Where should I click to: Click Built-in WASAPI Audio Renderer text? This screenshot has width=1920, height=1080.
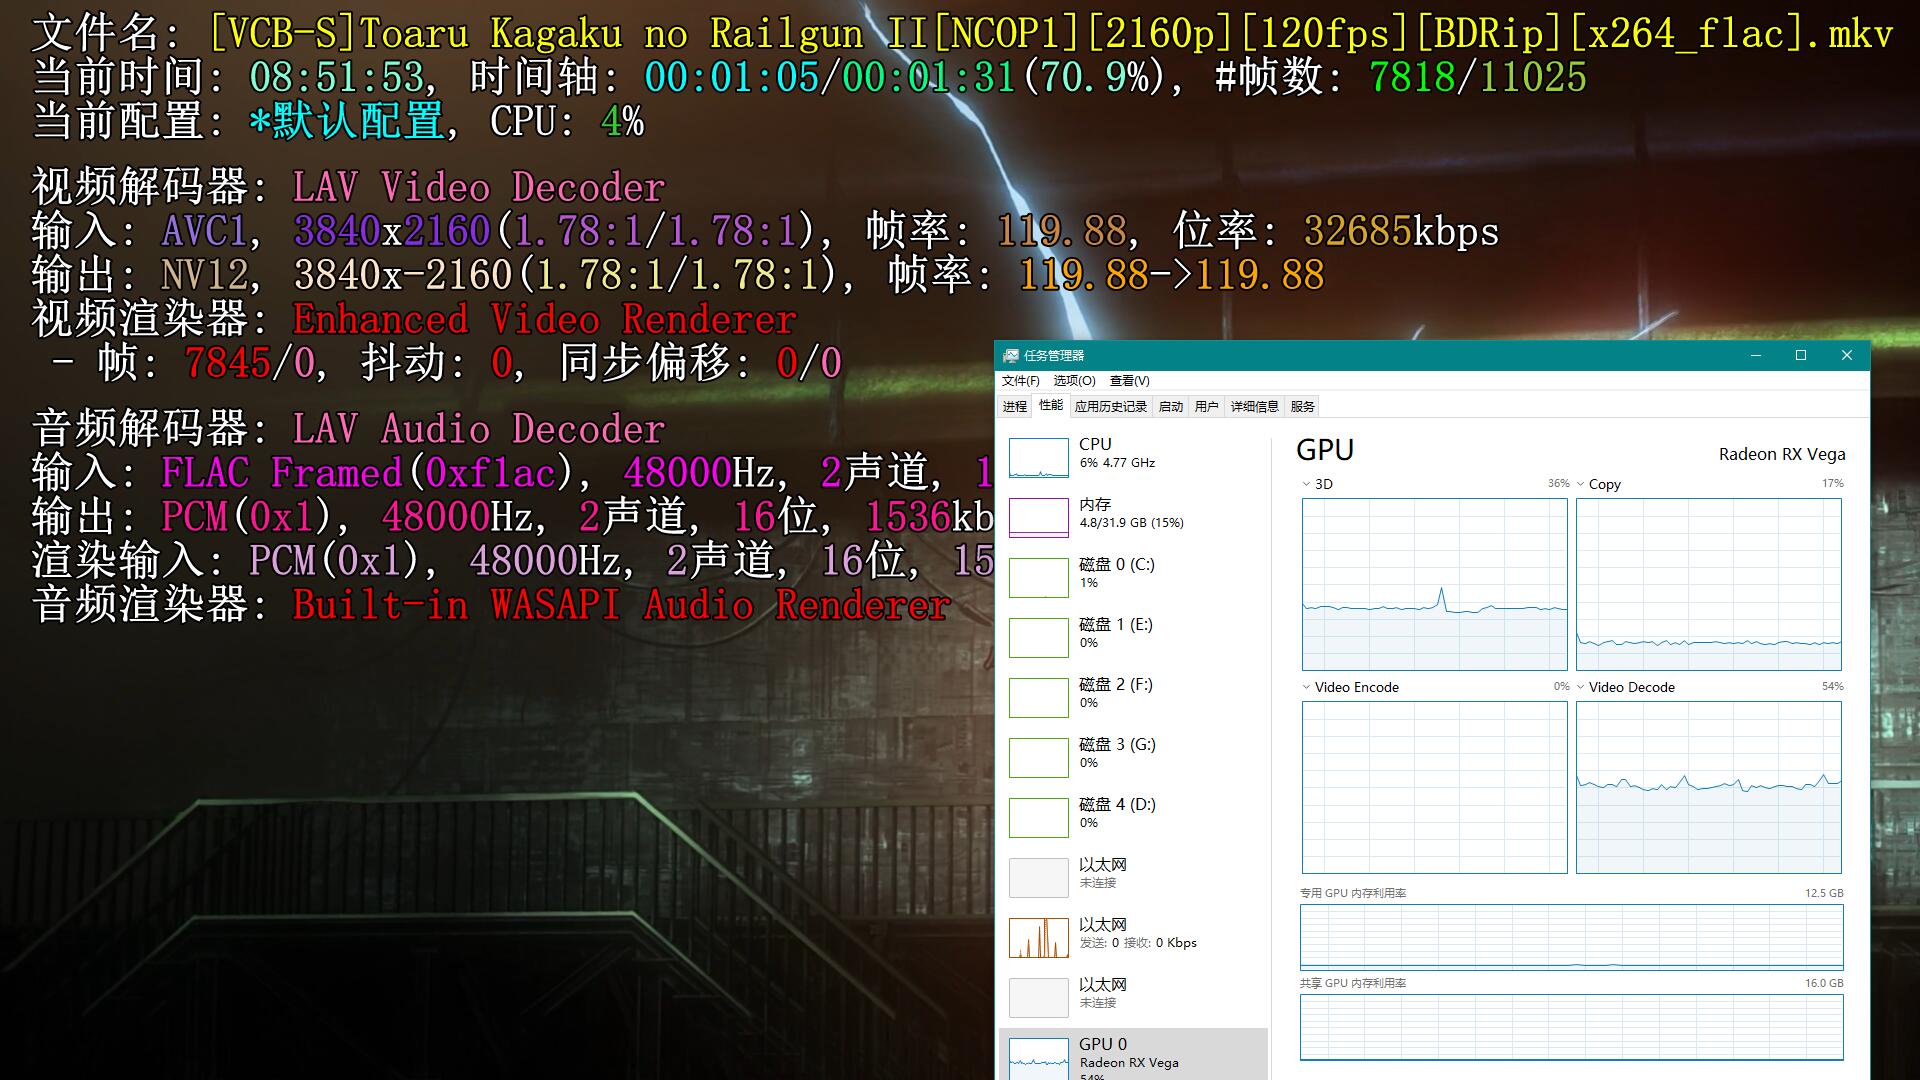pyautogui.click(x=621, y=605)
